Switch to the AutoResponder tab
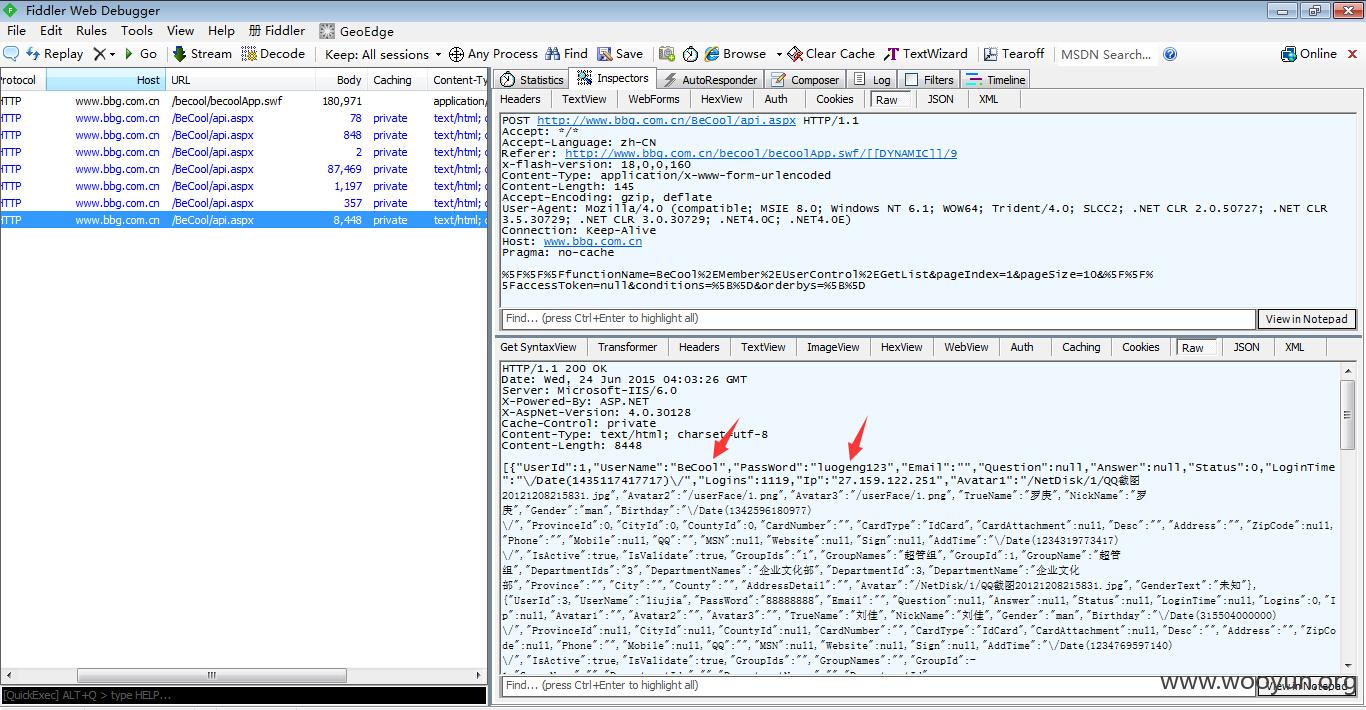Viewport: 1366px width, 710px height. 710,80
